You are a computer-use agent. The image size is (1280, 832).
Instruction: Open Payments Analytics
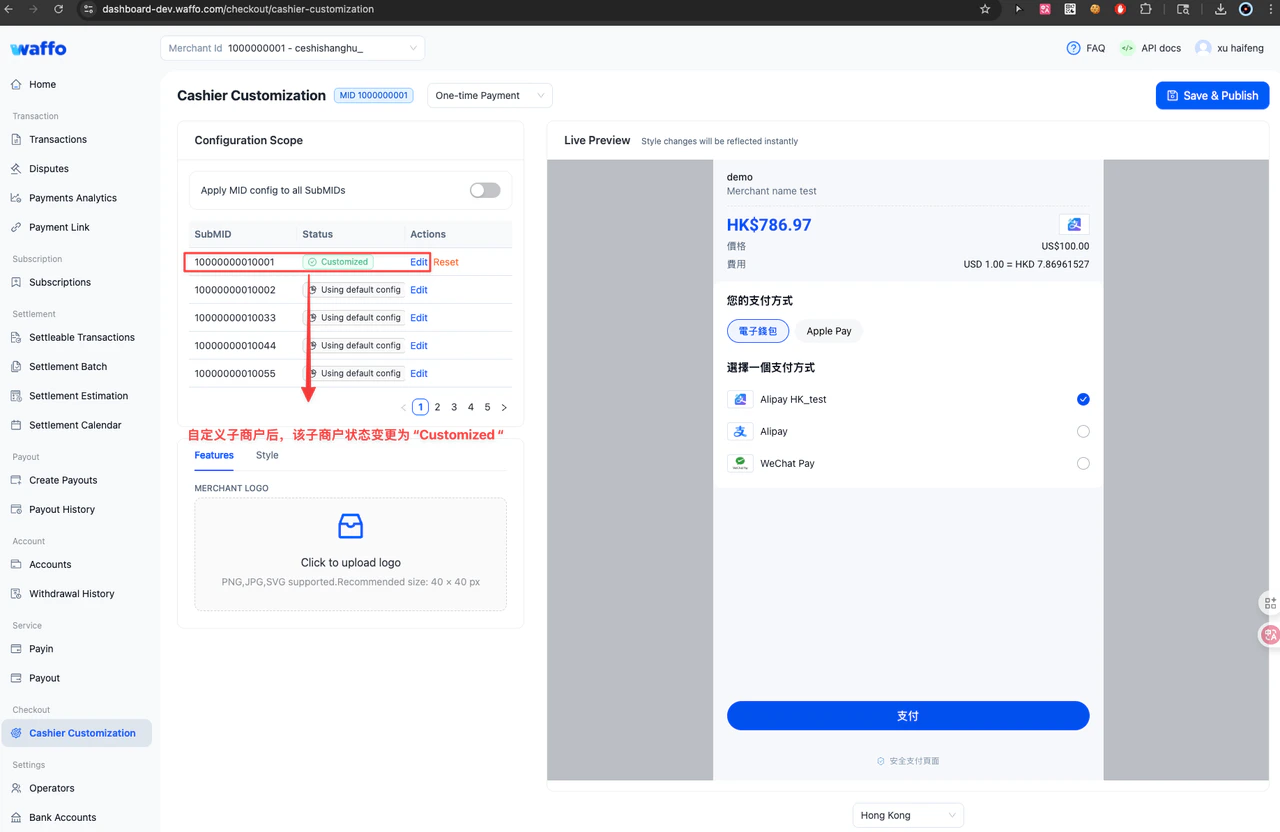tap(73, 198)
